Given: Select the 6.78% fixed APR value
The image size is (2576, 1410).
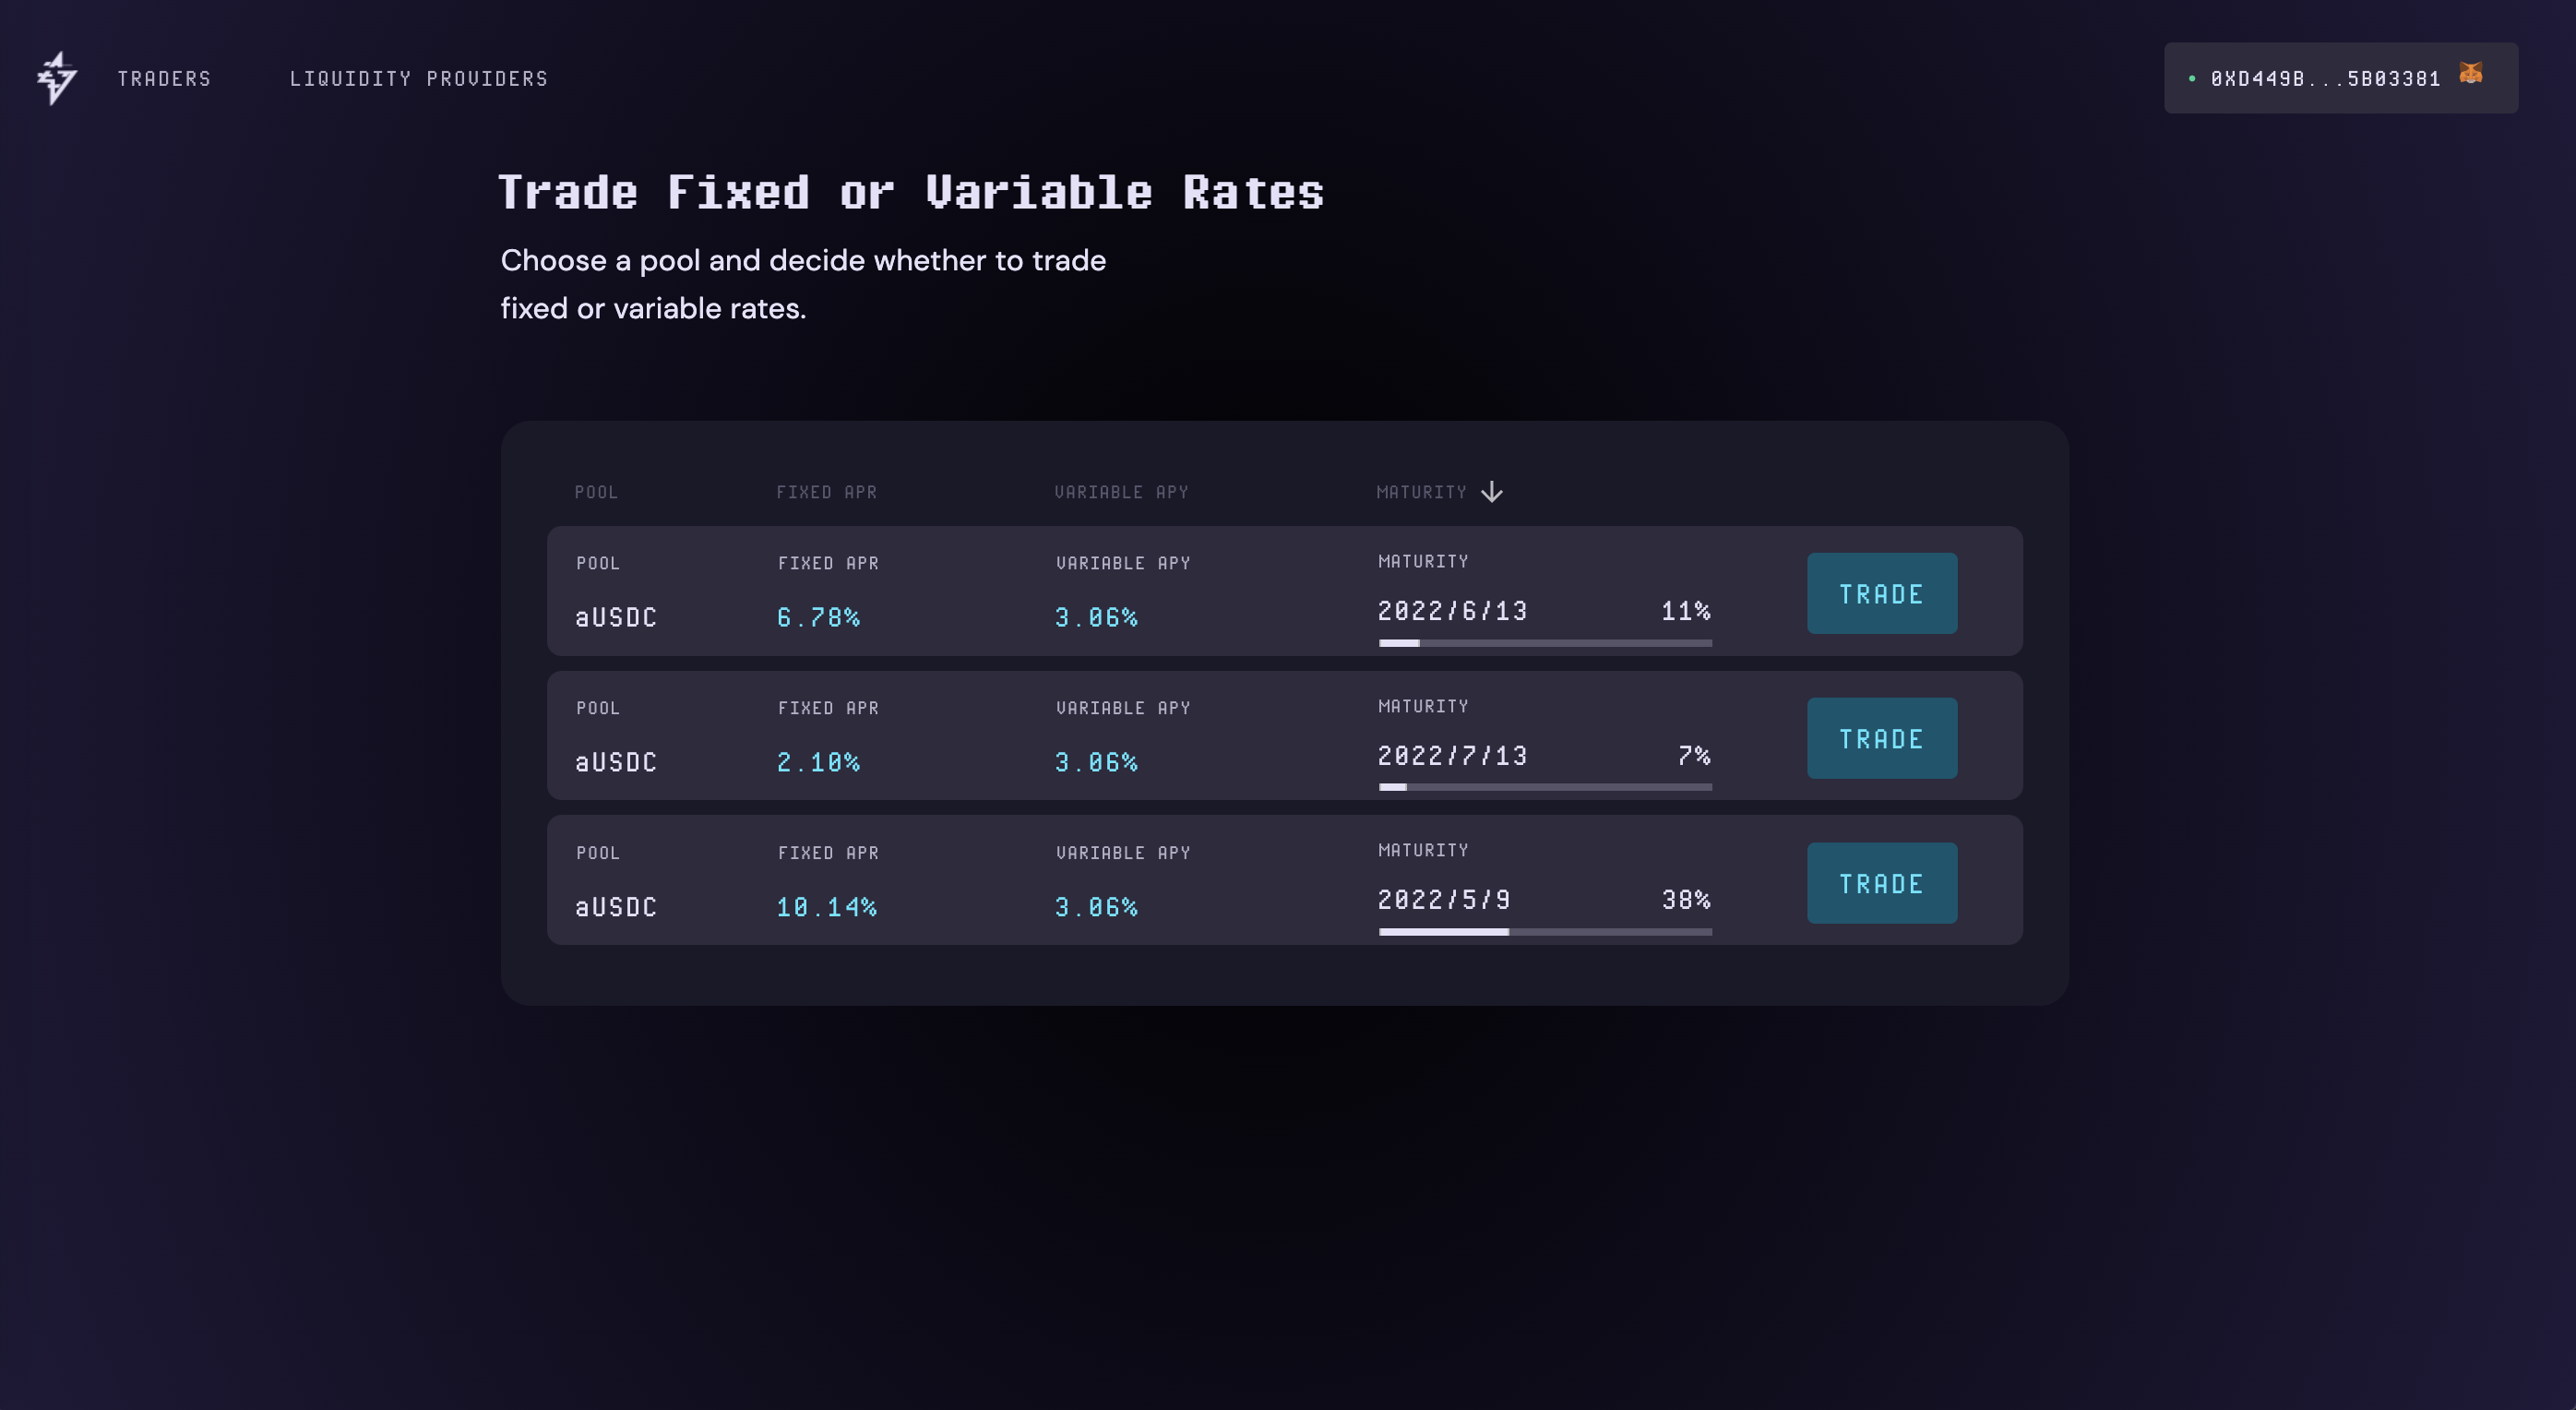Looking at the screenshot, I should (x=818, y=618).
